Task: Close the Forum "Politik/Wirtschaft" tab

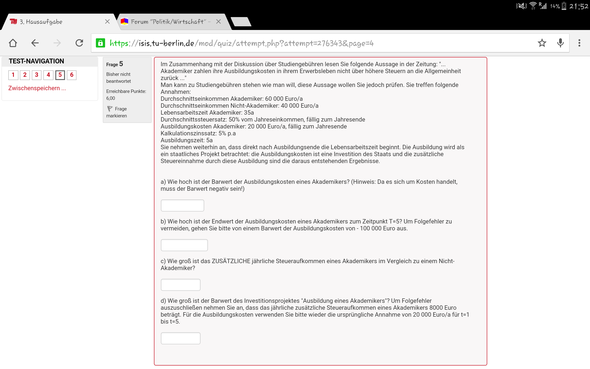Action: click(218, 22)
